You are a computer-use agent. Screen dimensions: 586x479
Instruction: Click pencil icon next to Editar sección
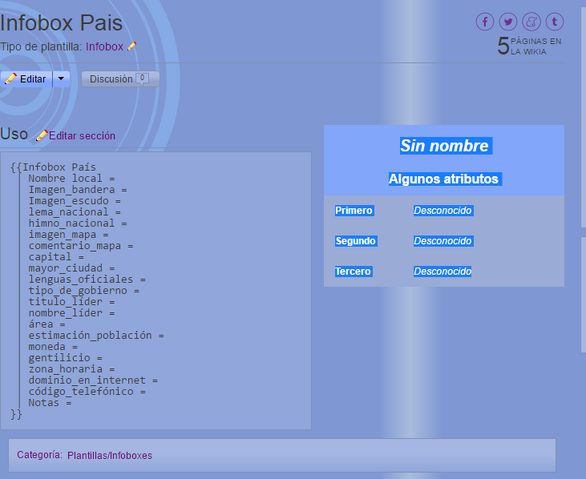tap(41, 135)
